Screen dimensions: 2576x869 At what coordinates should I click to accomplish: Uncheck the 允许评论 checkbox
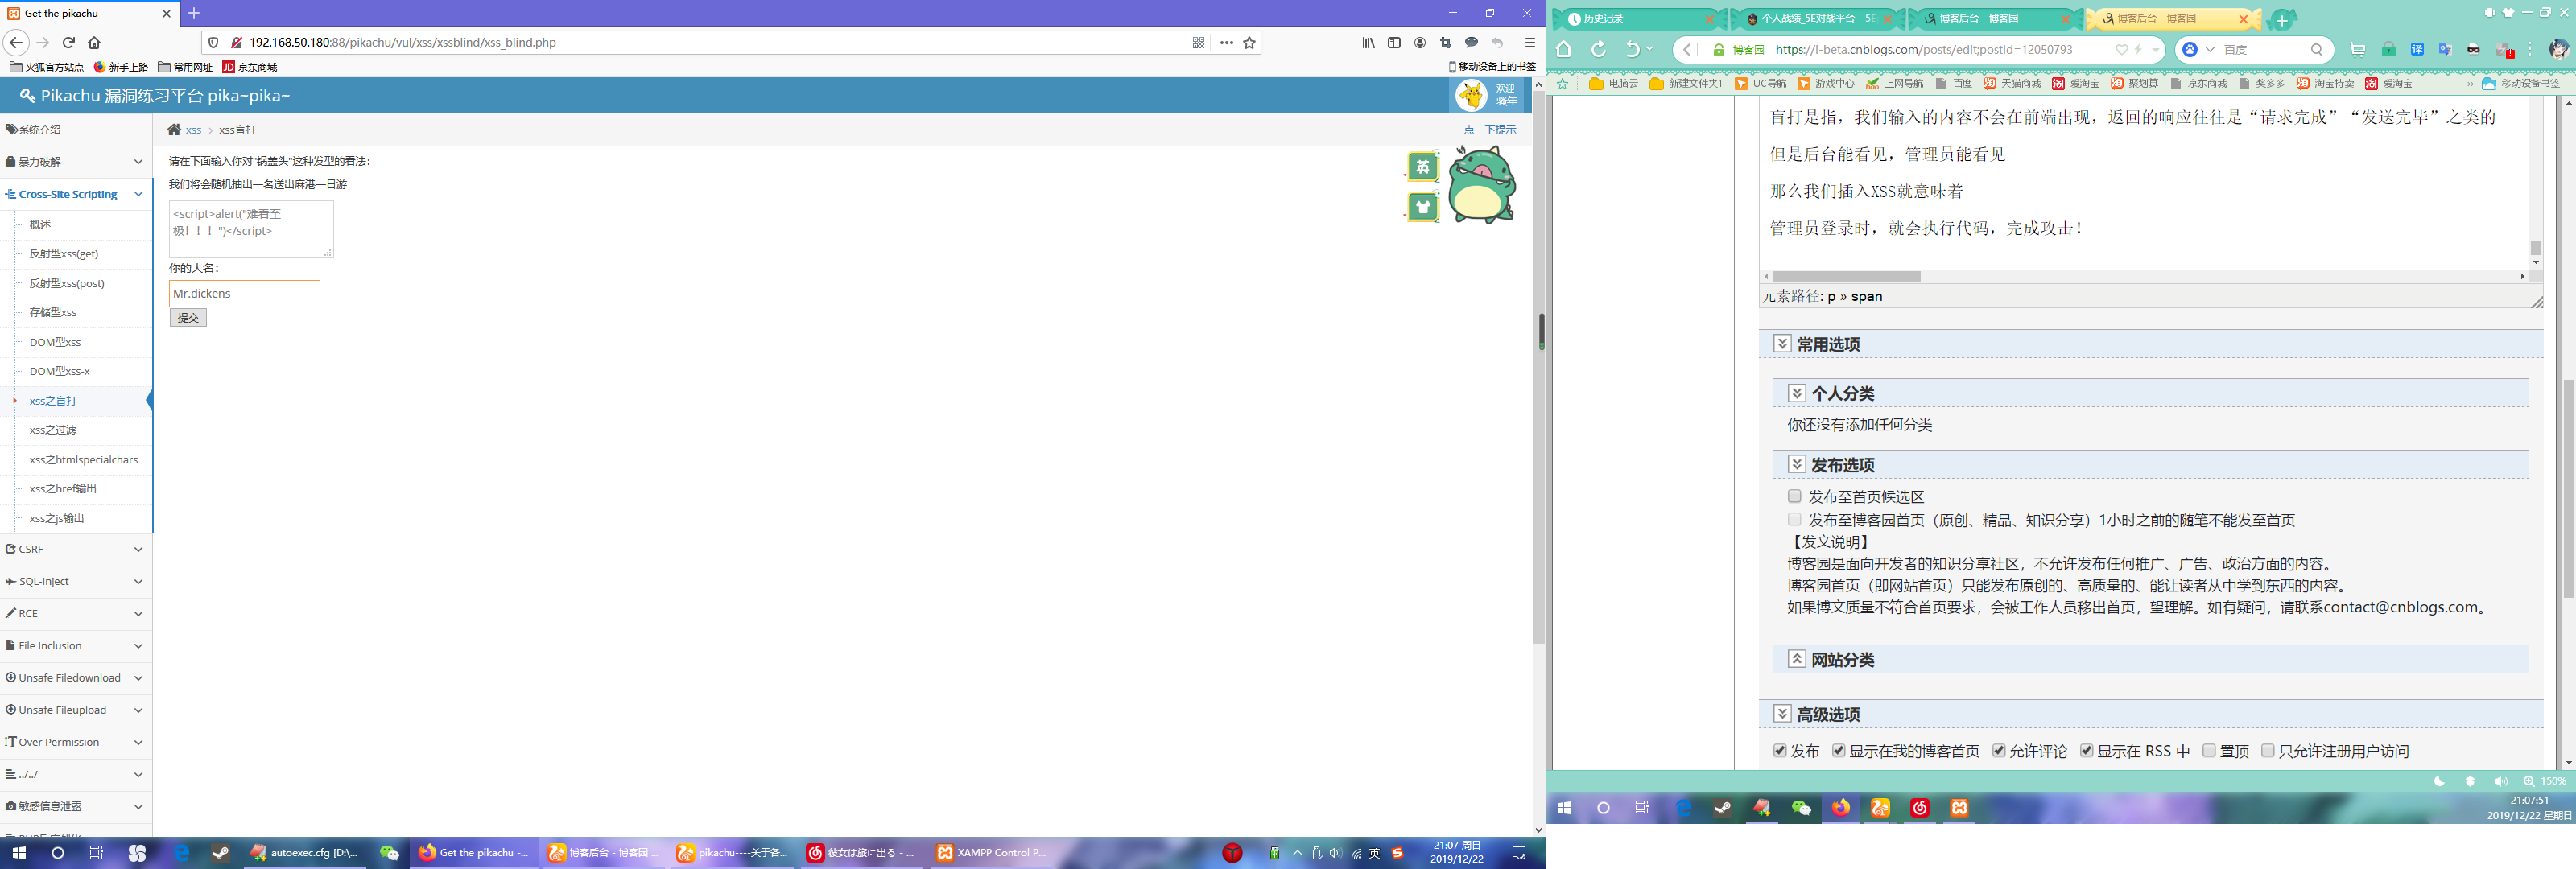(x=1998, y=750)
